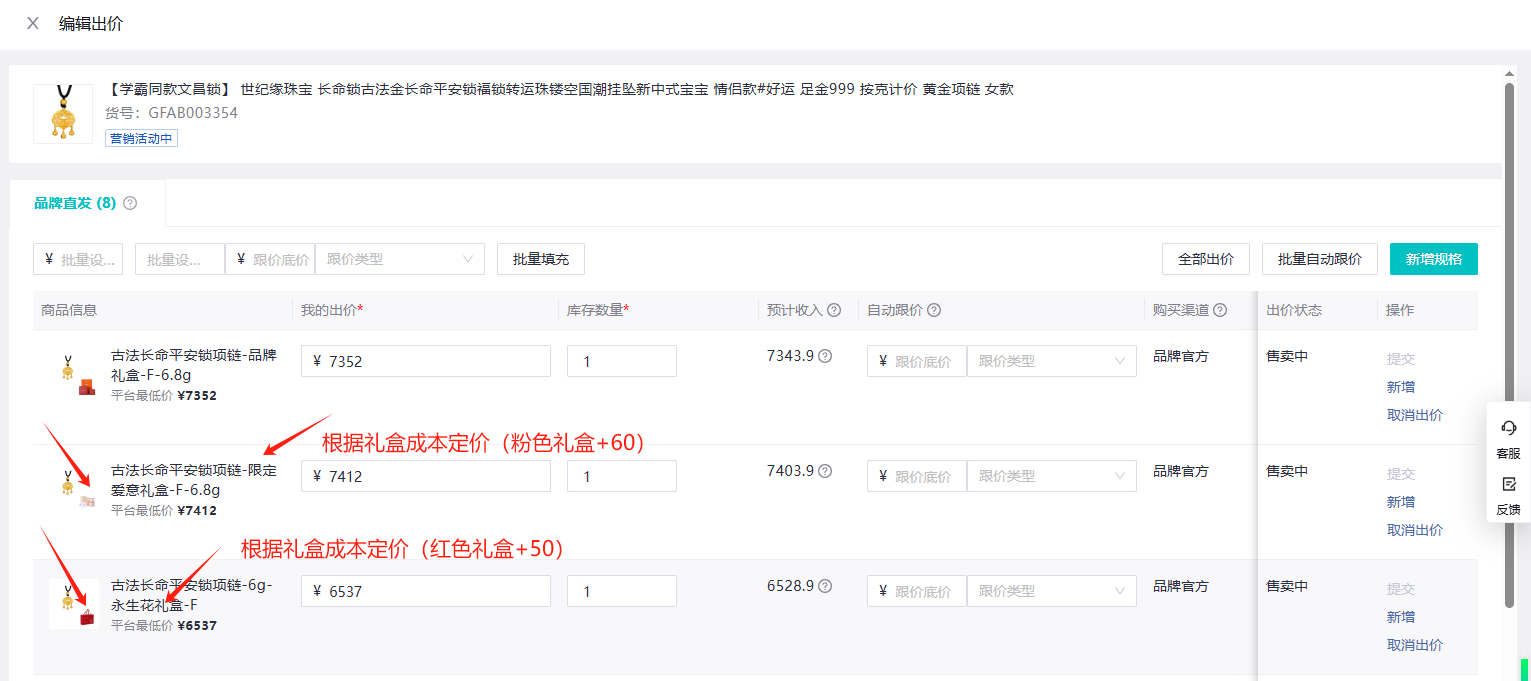Click info icon beside 7343.9 income
Viewport: 1531px width, 681px height.
pos(825,356)
